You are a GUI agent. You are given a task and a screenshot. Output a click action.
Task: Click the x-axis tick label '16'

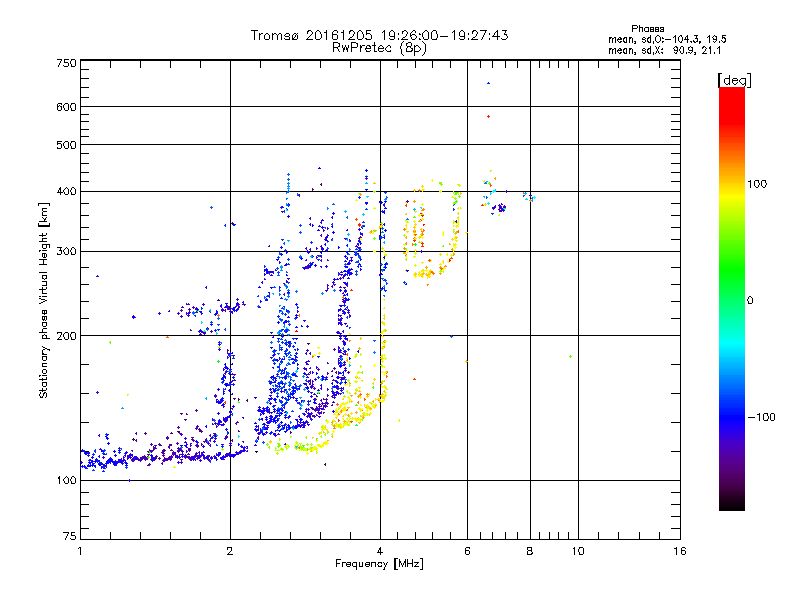680,551
